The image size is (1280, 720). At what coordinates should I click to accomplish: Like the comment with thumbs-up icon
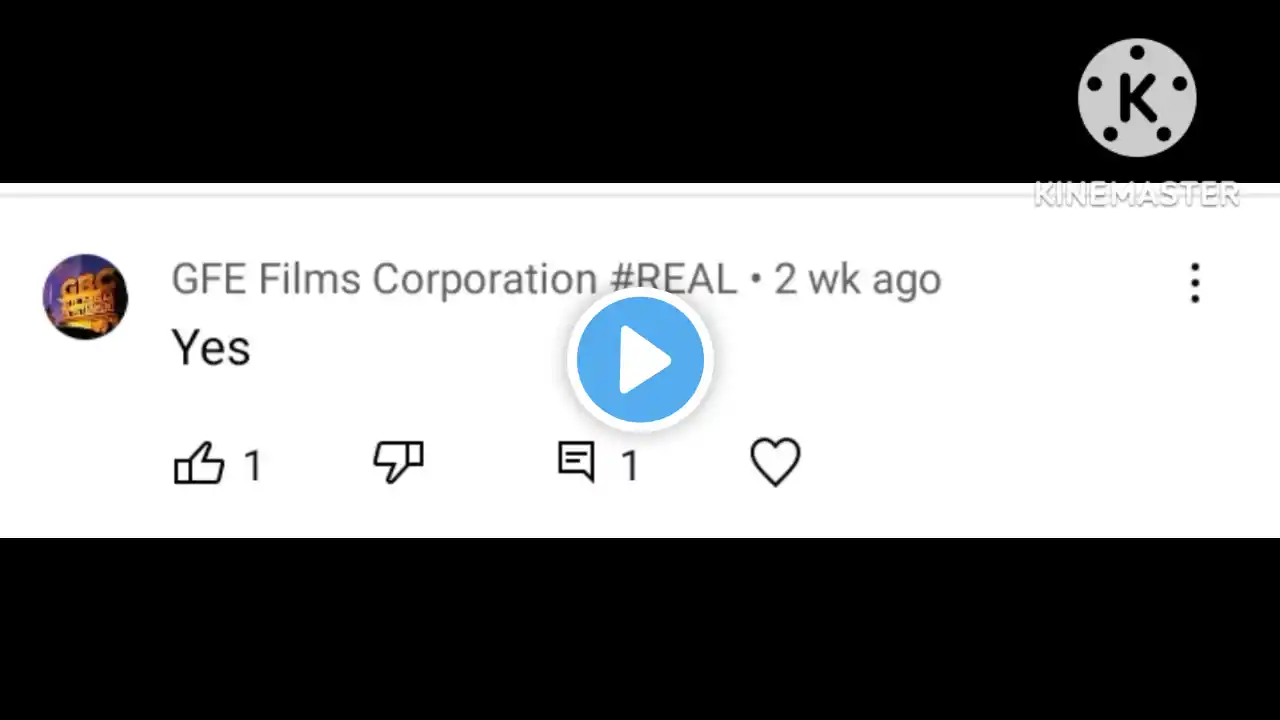[x=199, y=464]
